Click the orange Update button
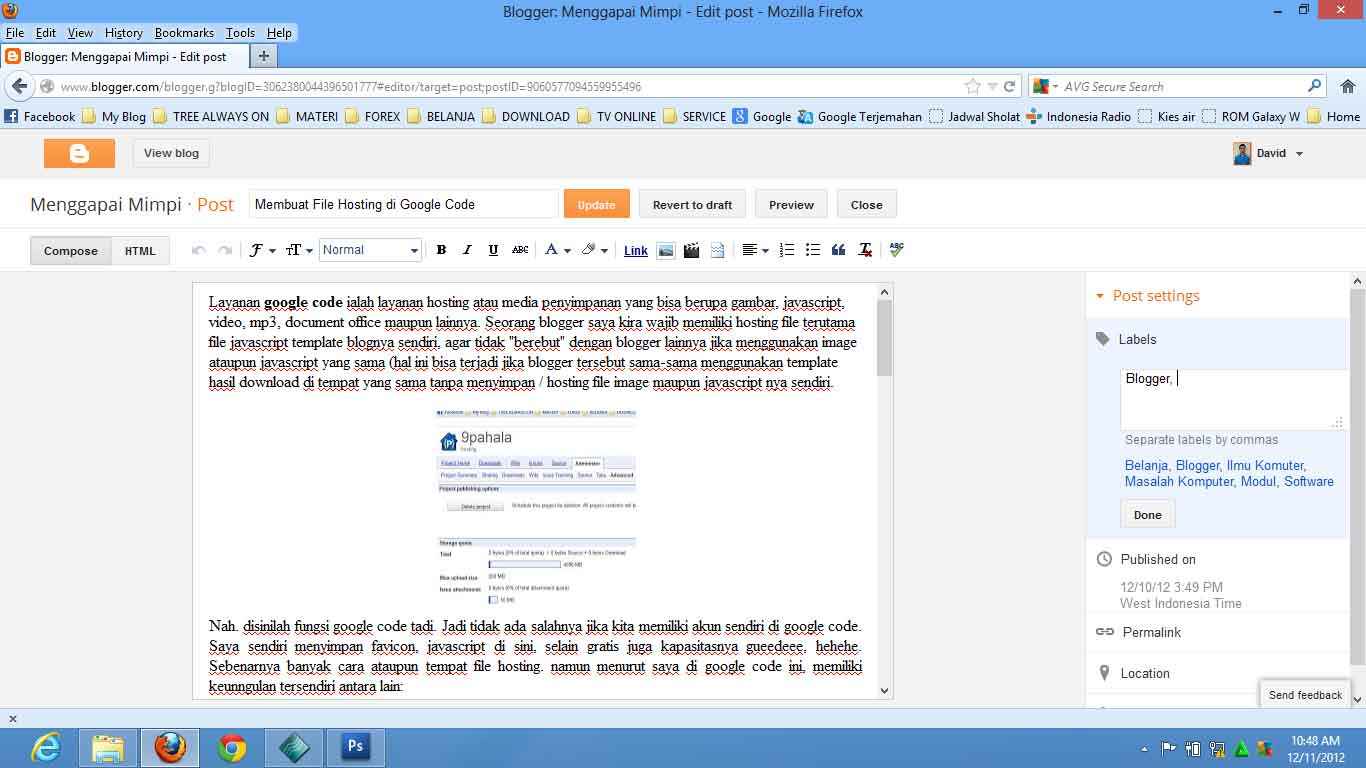 (596, 204)
